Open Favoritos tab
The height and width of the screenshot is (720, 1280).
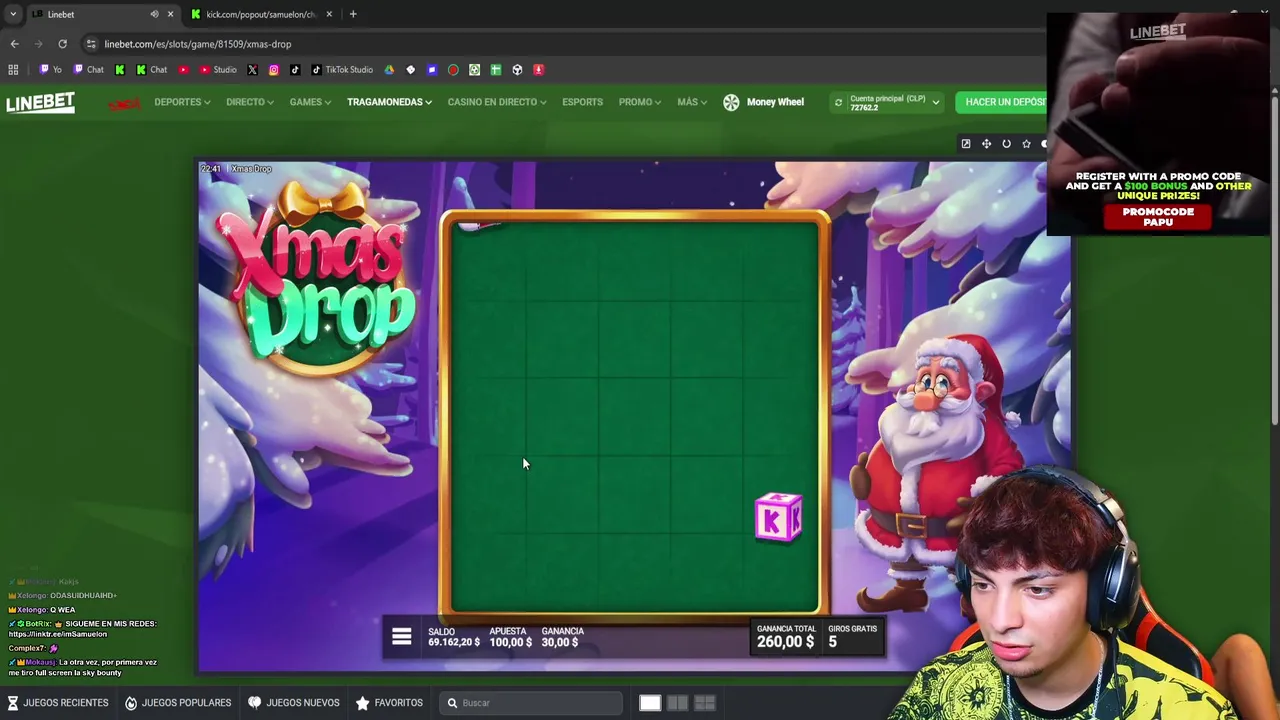click(x=389, y=703)
